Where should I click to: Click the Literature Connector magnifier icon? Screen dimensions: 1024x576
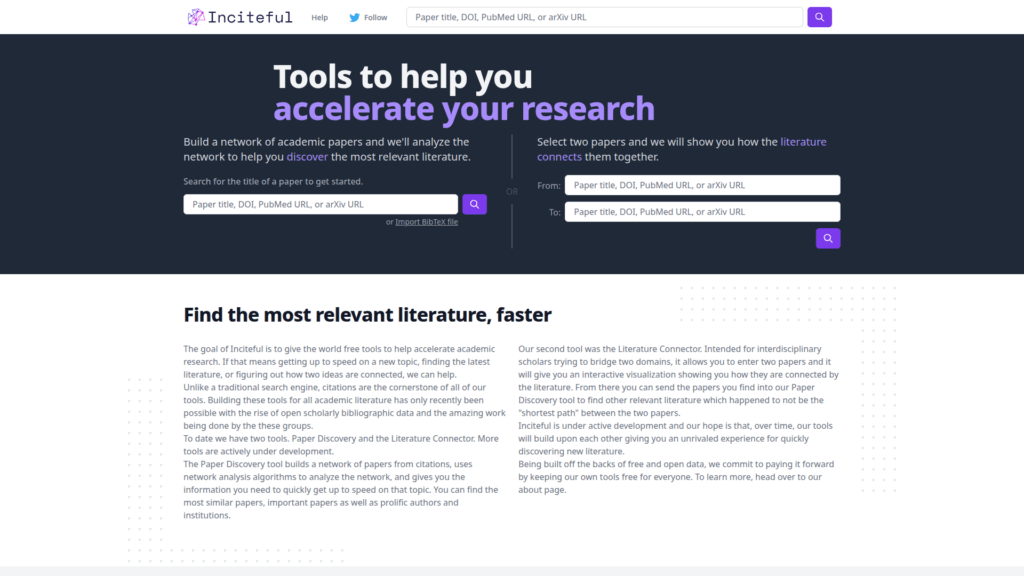tap(827, 238)
